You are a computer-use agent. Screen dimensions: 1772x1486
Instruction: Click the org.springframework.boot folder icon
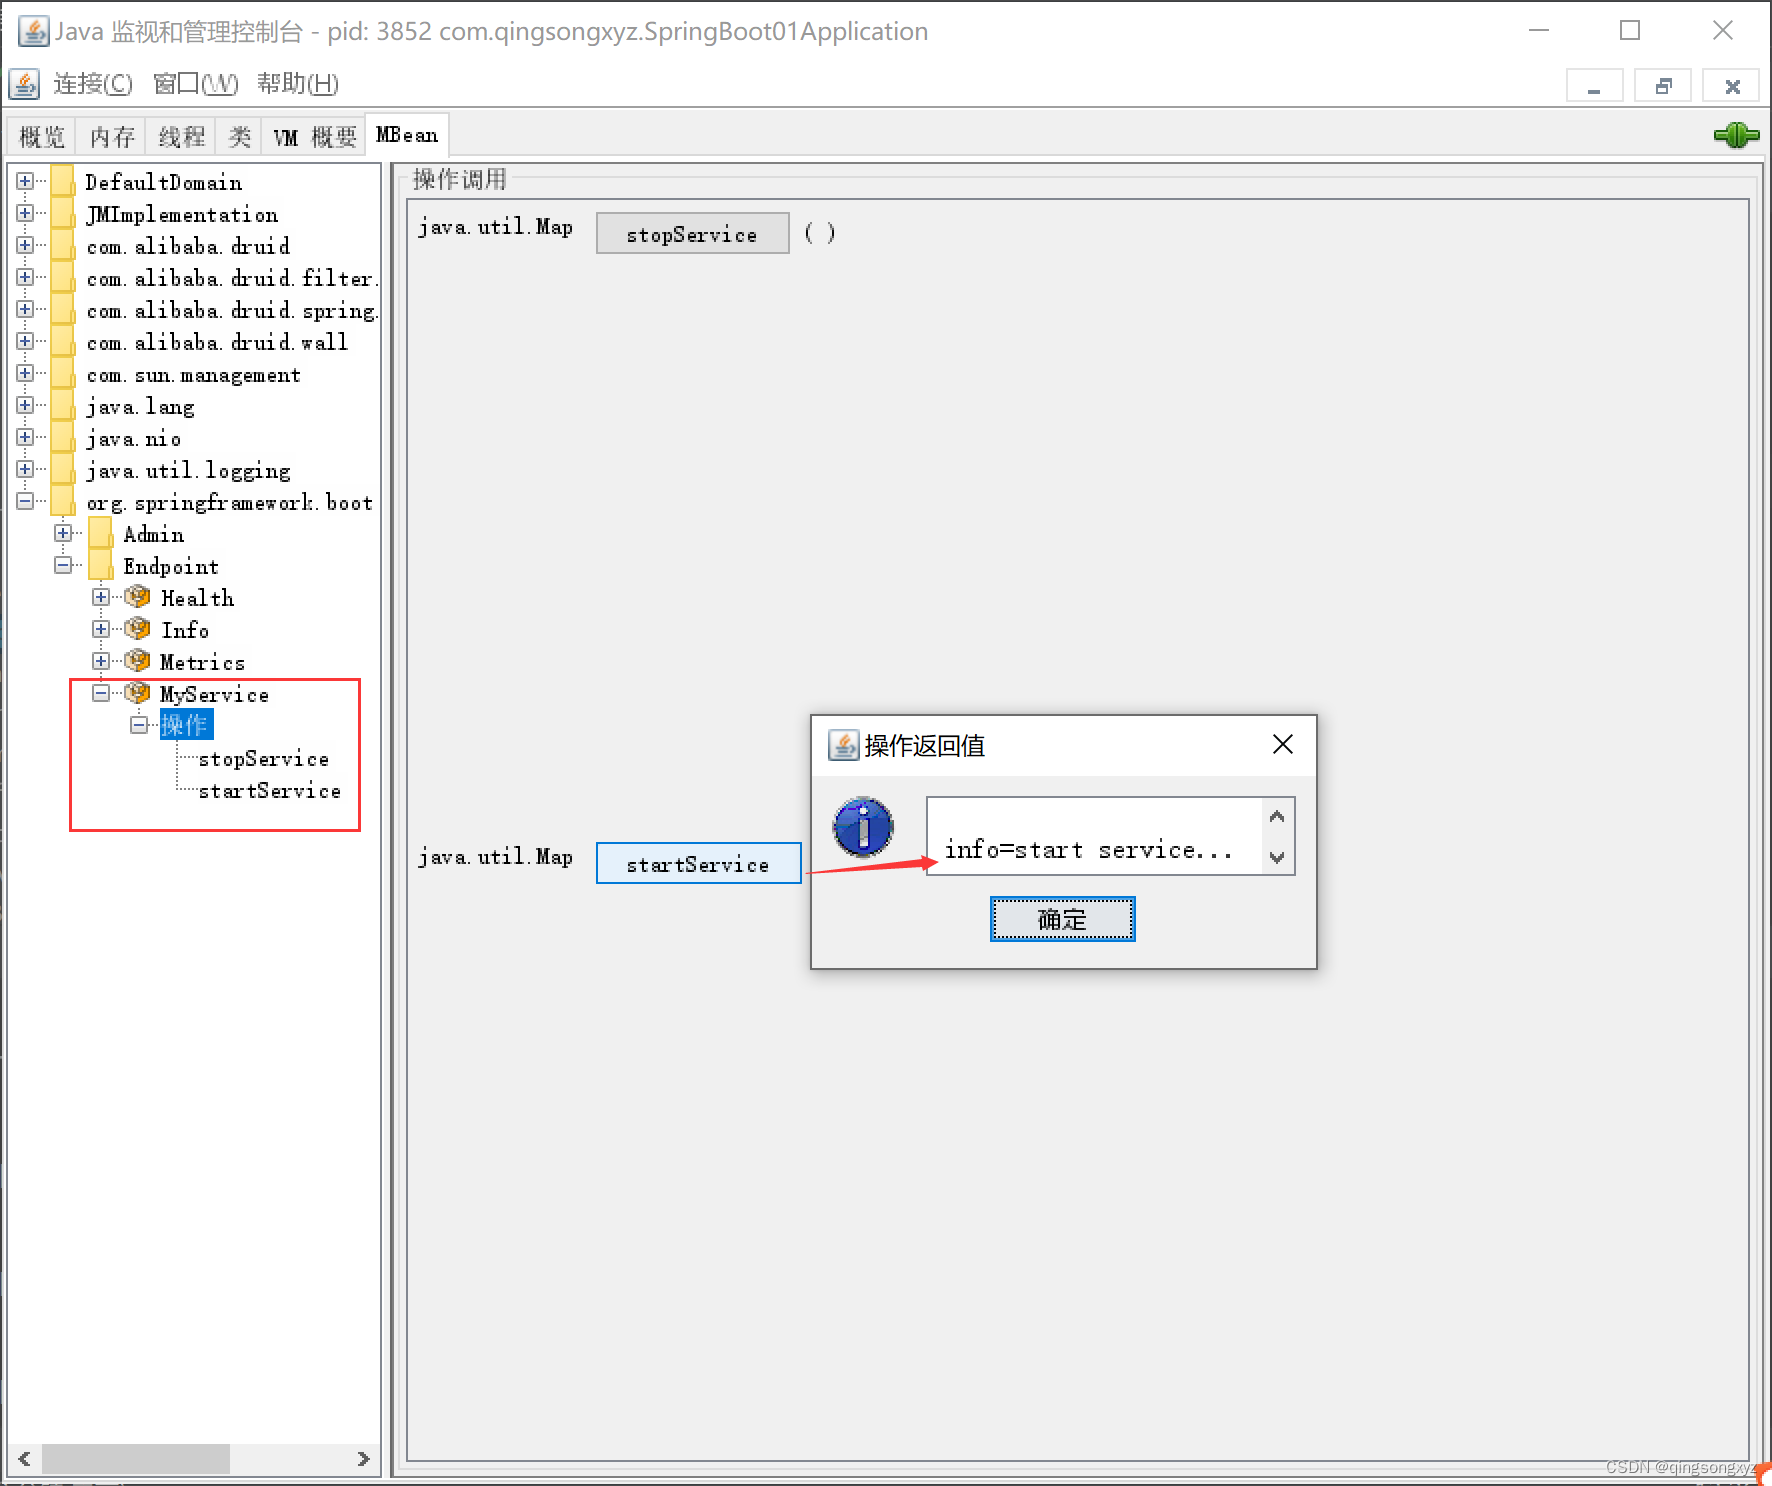coord(62,501)
